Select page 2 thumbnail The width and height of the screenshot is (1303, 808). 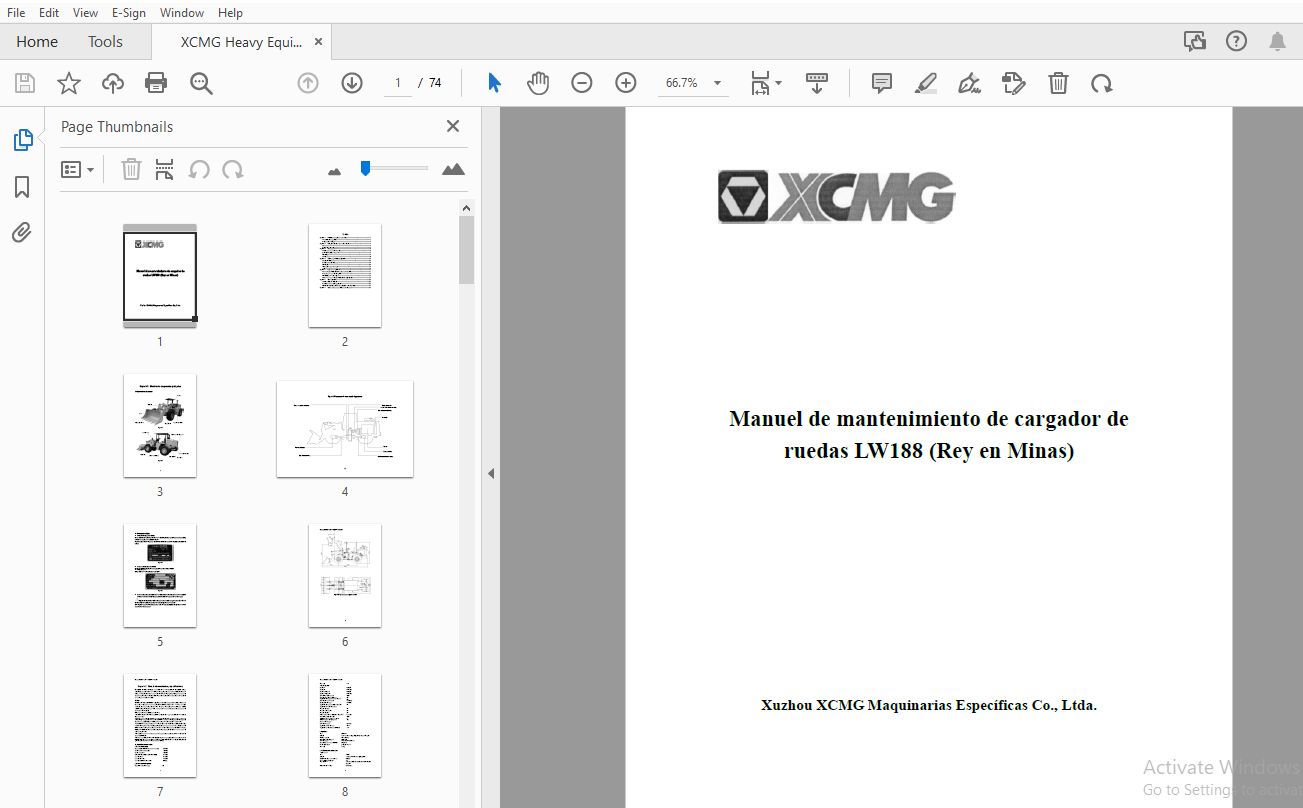click(x=345, y=276)
